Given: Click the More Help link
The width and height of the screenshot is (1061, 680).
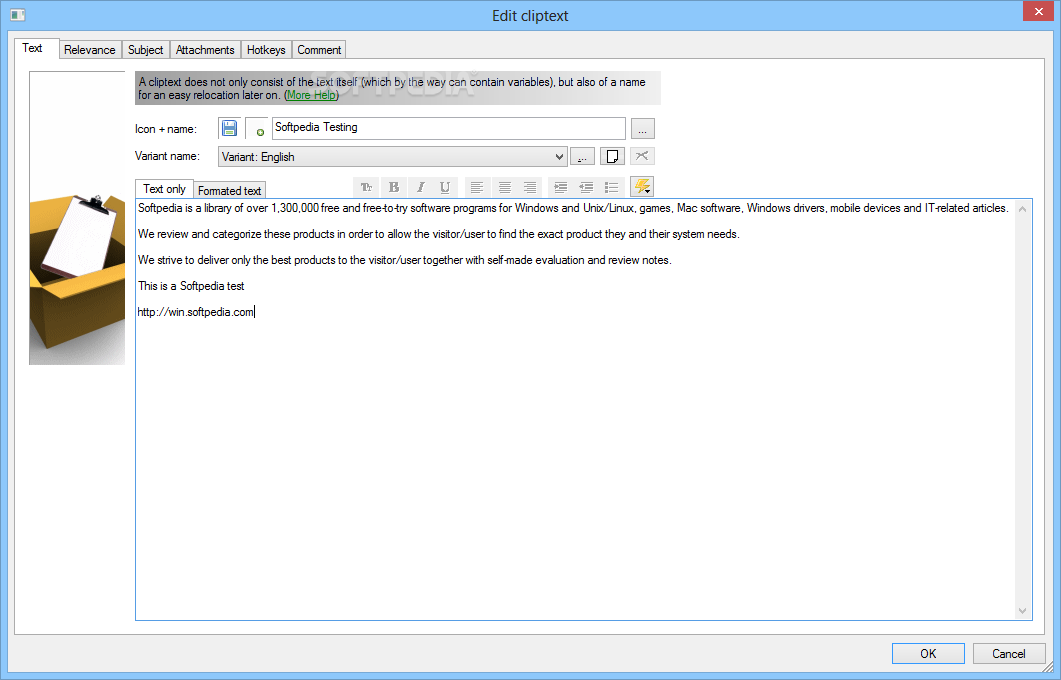Looking at the screenshot, I should click(311, 95).
